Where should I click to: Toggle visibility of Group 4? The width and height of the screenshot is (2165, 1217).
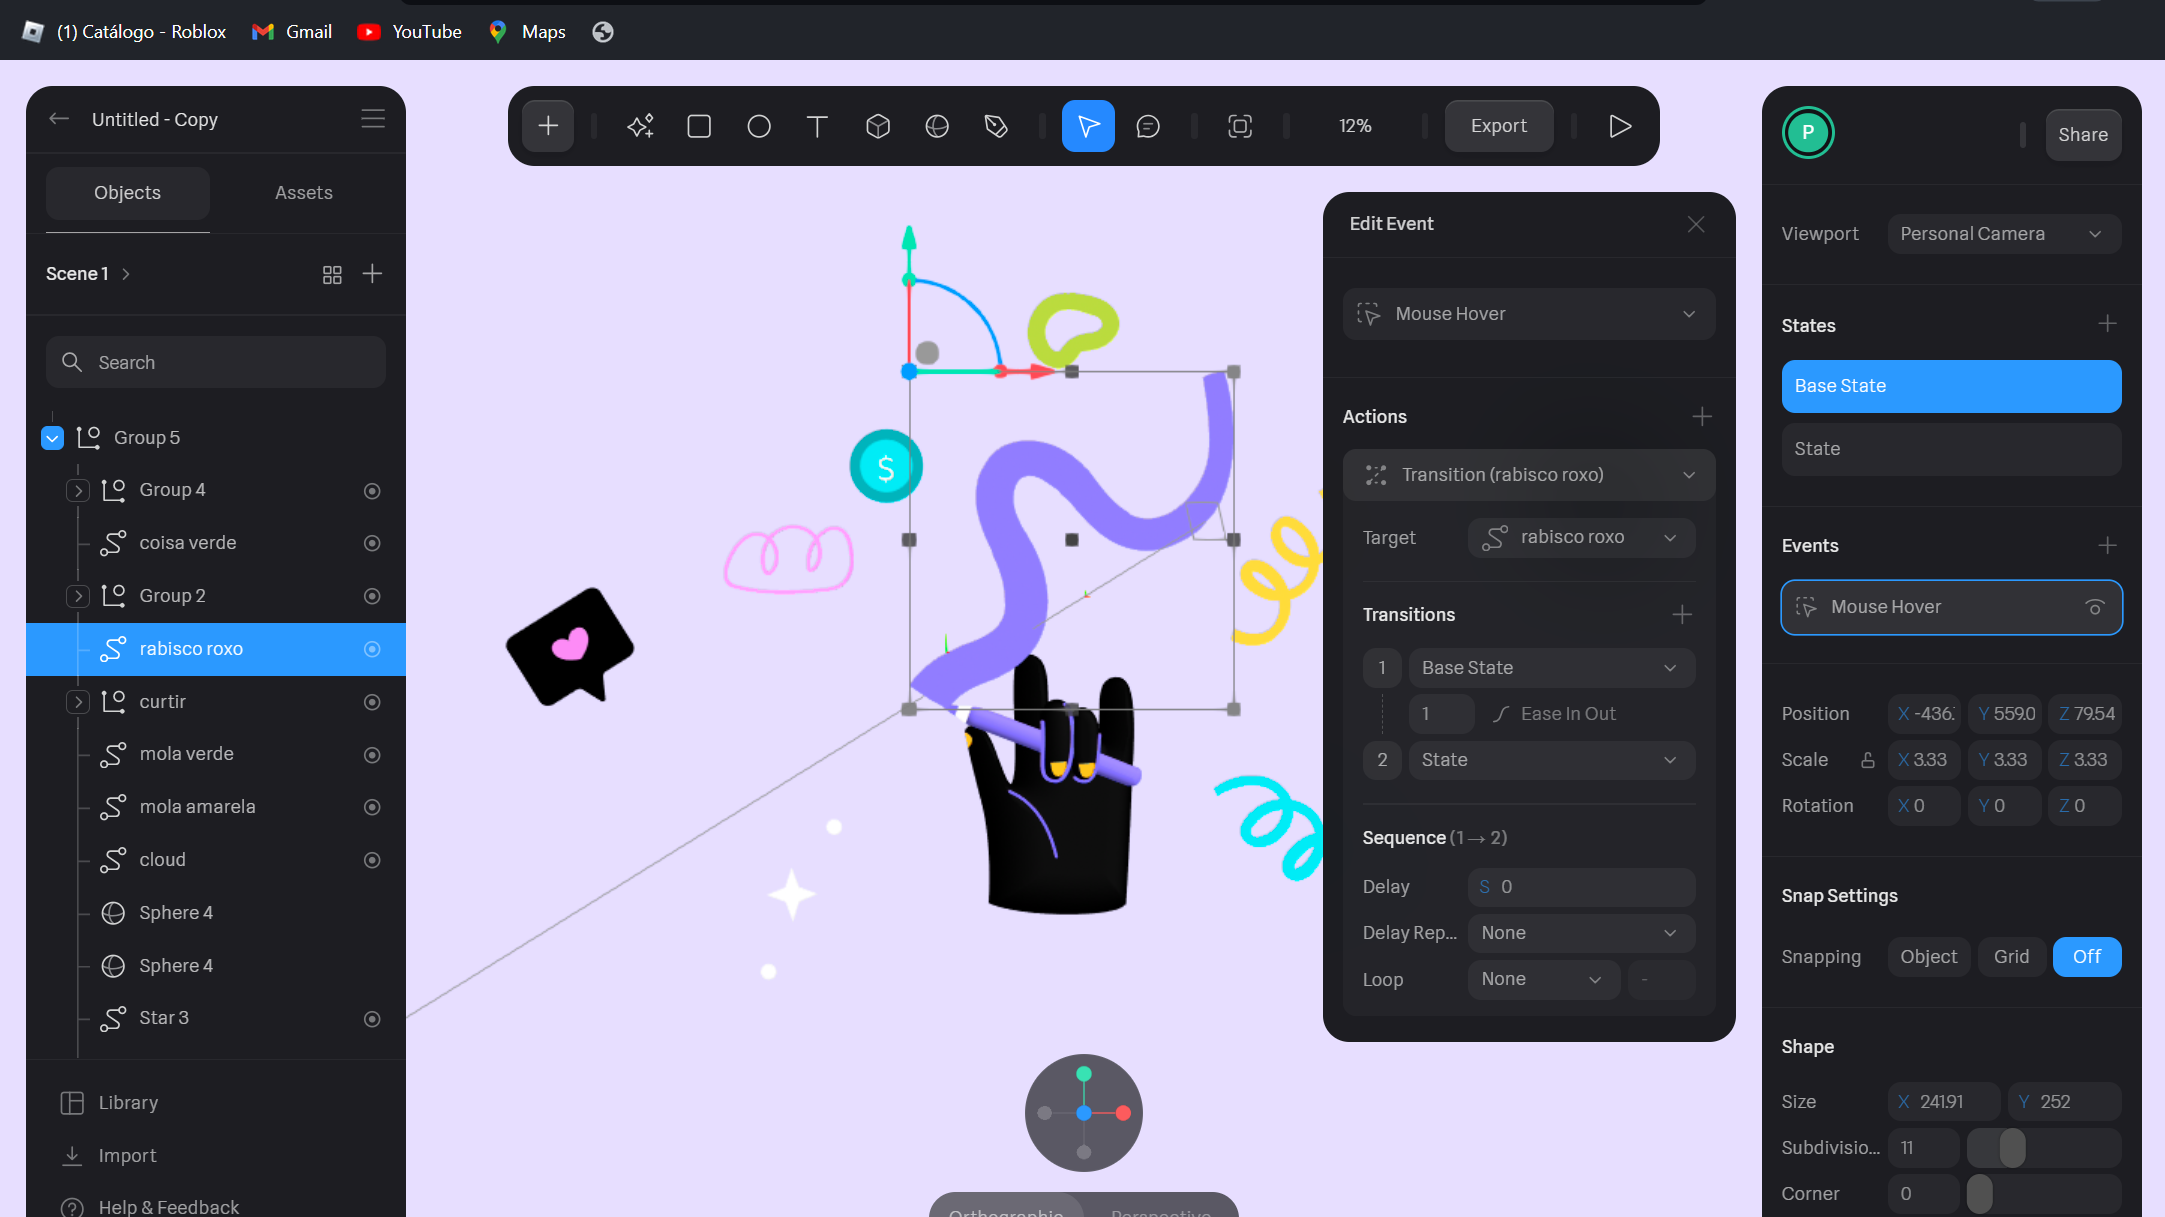coord(372,491)
